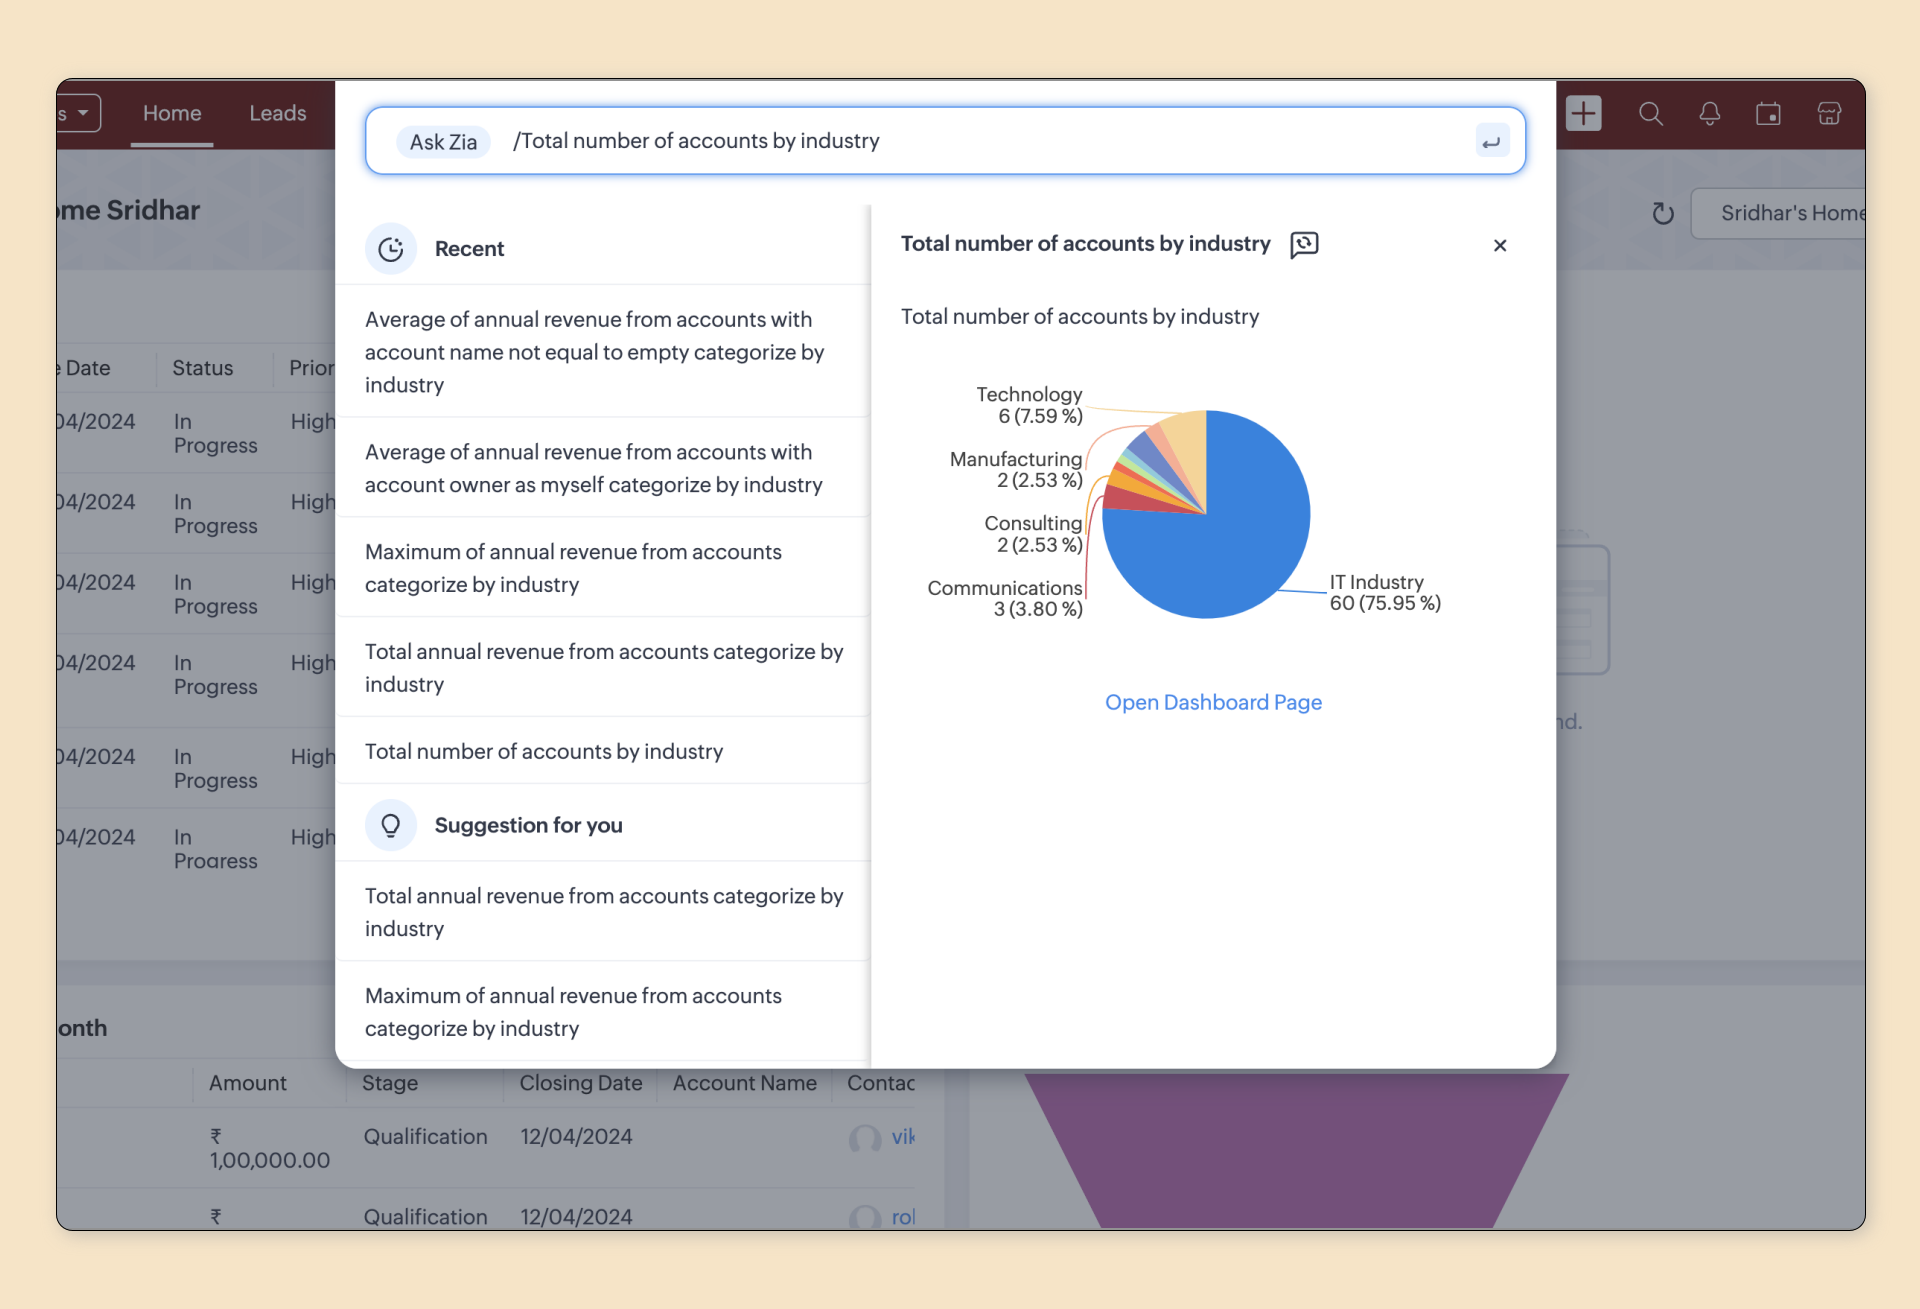Click the enter arrow in Ask Zia bar
The image size is (1920, 1309).
coord(1490,142)
